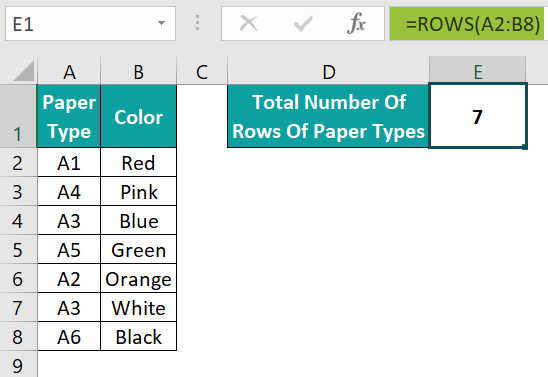Select row 1 header
Image resolution: width=548 pixels, height=377 pixels.
point(18,116)
